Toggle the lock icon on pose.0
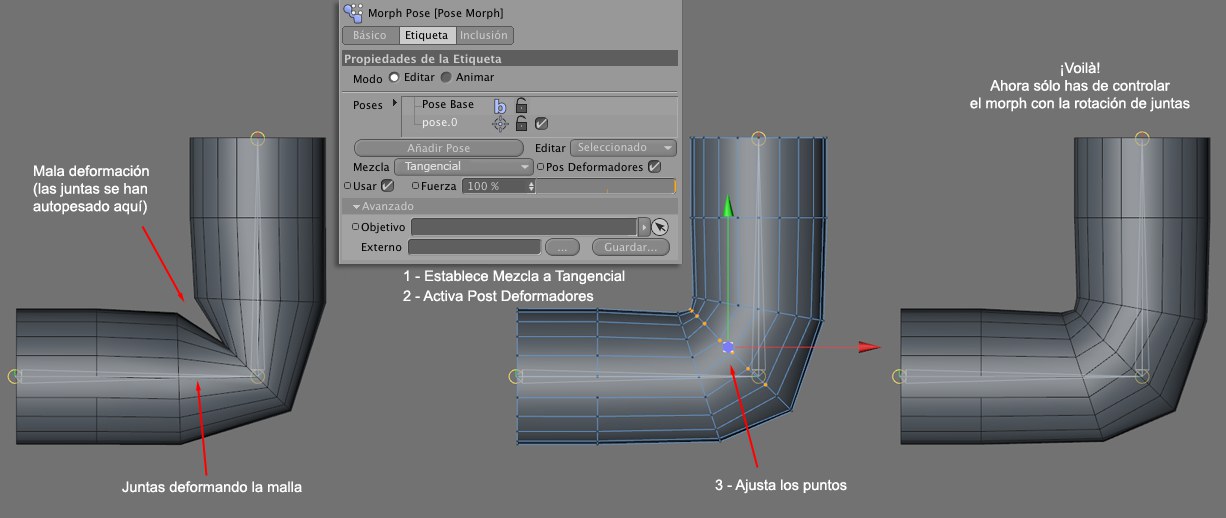The image size is (1226, 518). click(x=521, y=124)
